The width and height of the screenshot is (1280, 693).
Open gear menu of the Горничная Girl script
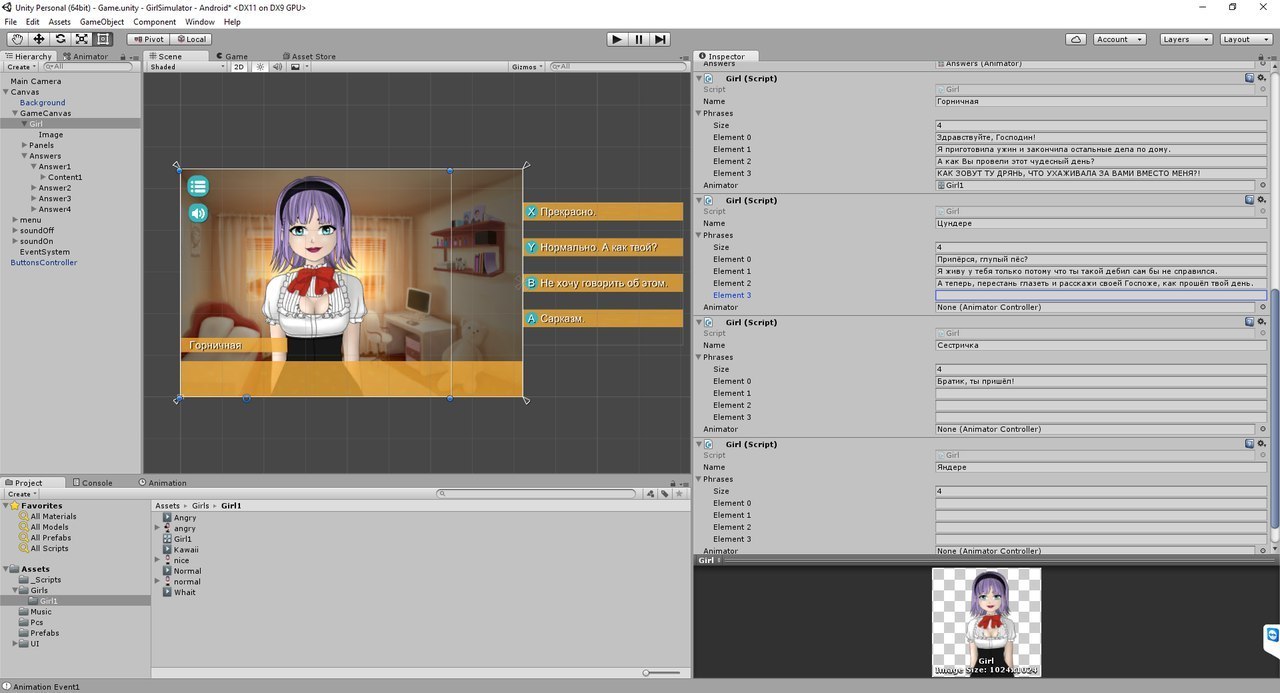coord(1262,77)
